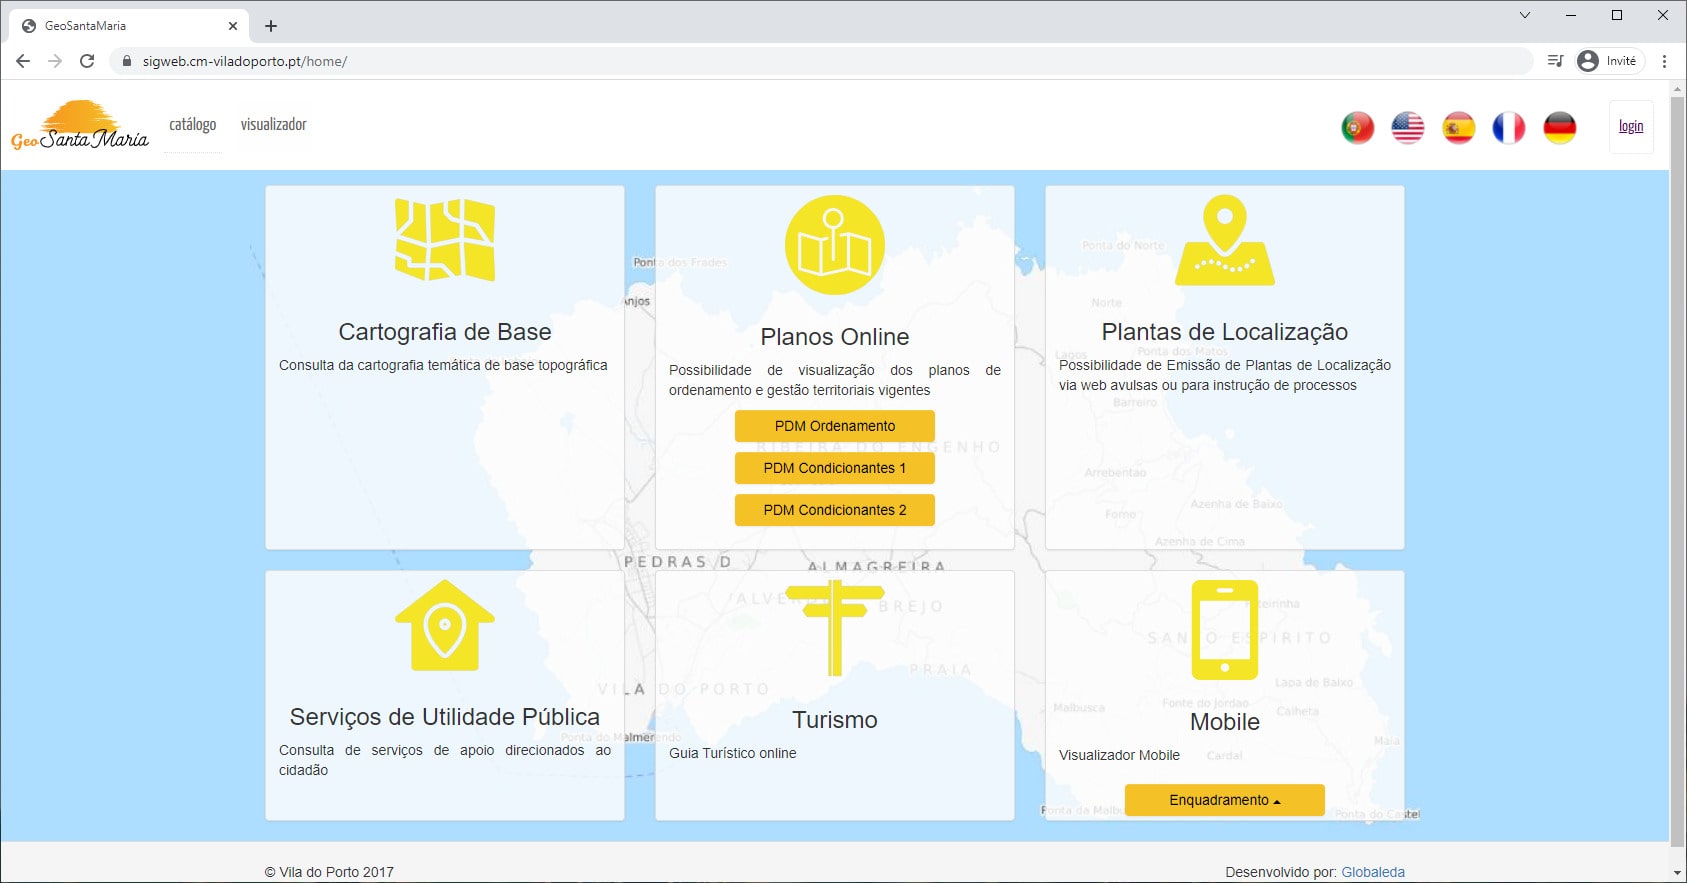Select the GeoSantaMaria browser tab
The width and height of the screenshot is (1687, 883).
point(128,26)
